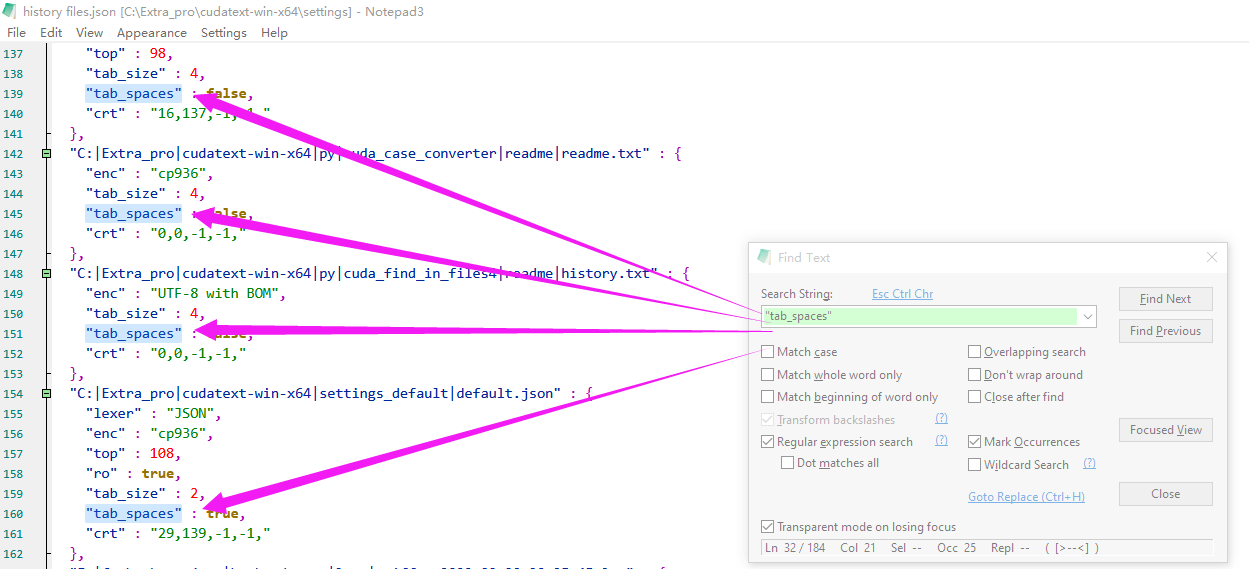
Task: Click help icon beside Regular expression search
Action: click(x=941, y=441)
